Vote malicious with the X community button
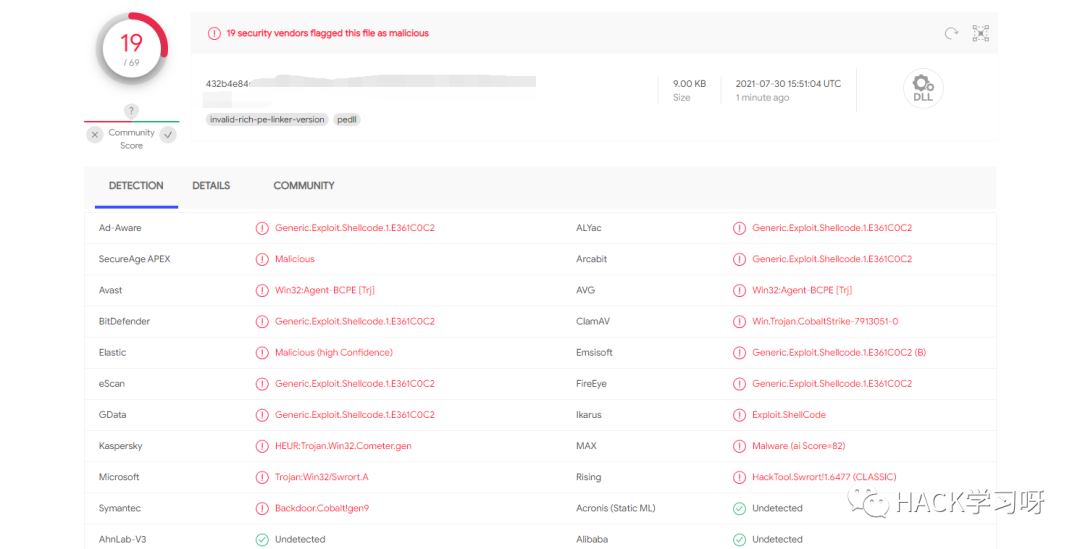Screen dimensions: 1080x549 (x=95, y=135)
